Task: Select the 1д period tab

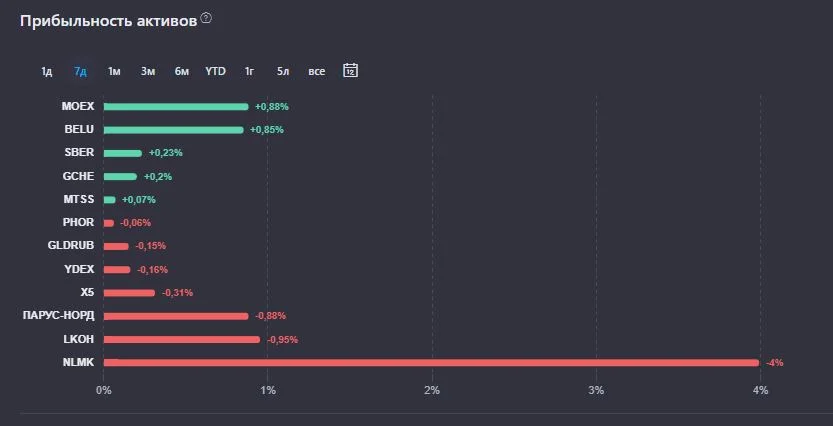Action: [47, 71]
